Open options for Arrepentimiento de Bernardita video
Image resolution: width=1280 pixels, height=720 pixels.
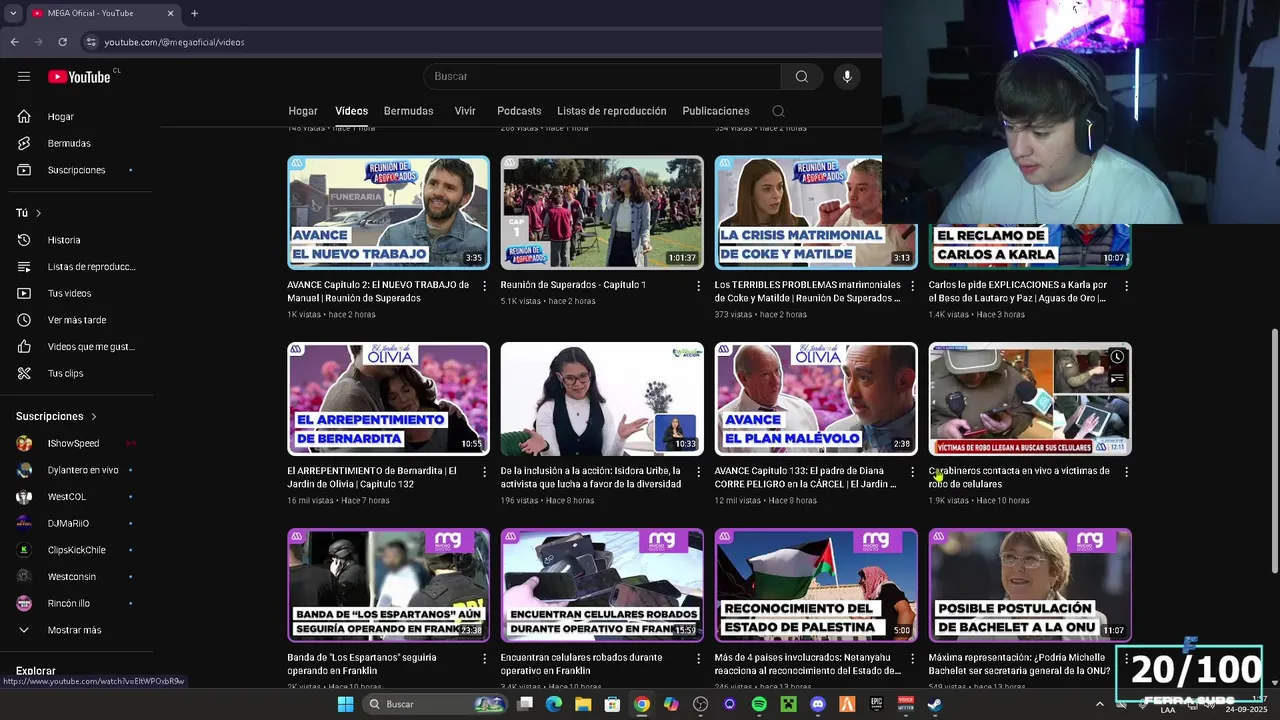click(485, 472)
